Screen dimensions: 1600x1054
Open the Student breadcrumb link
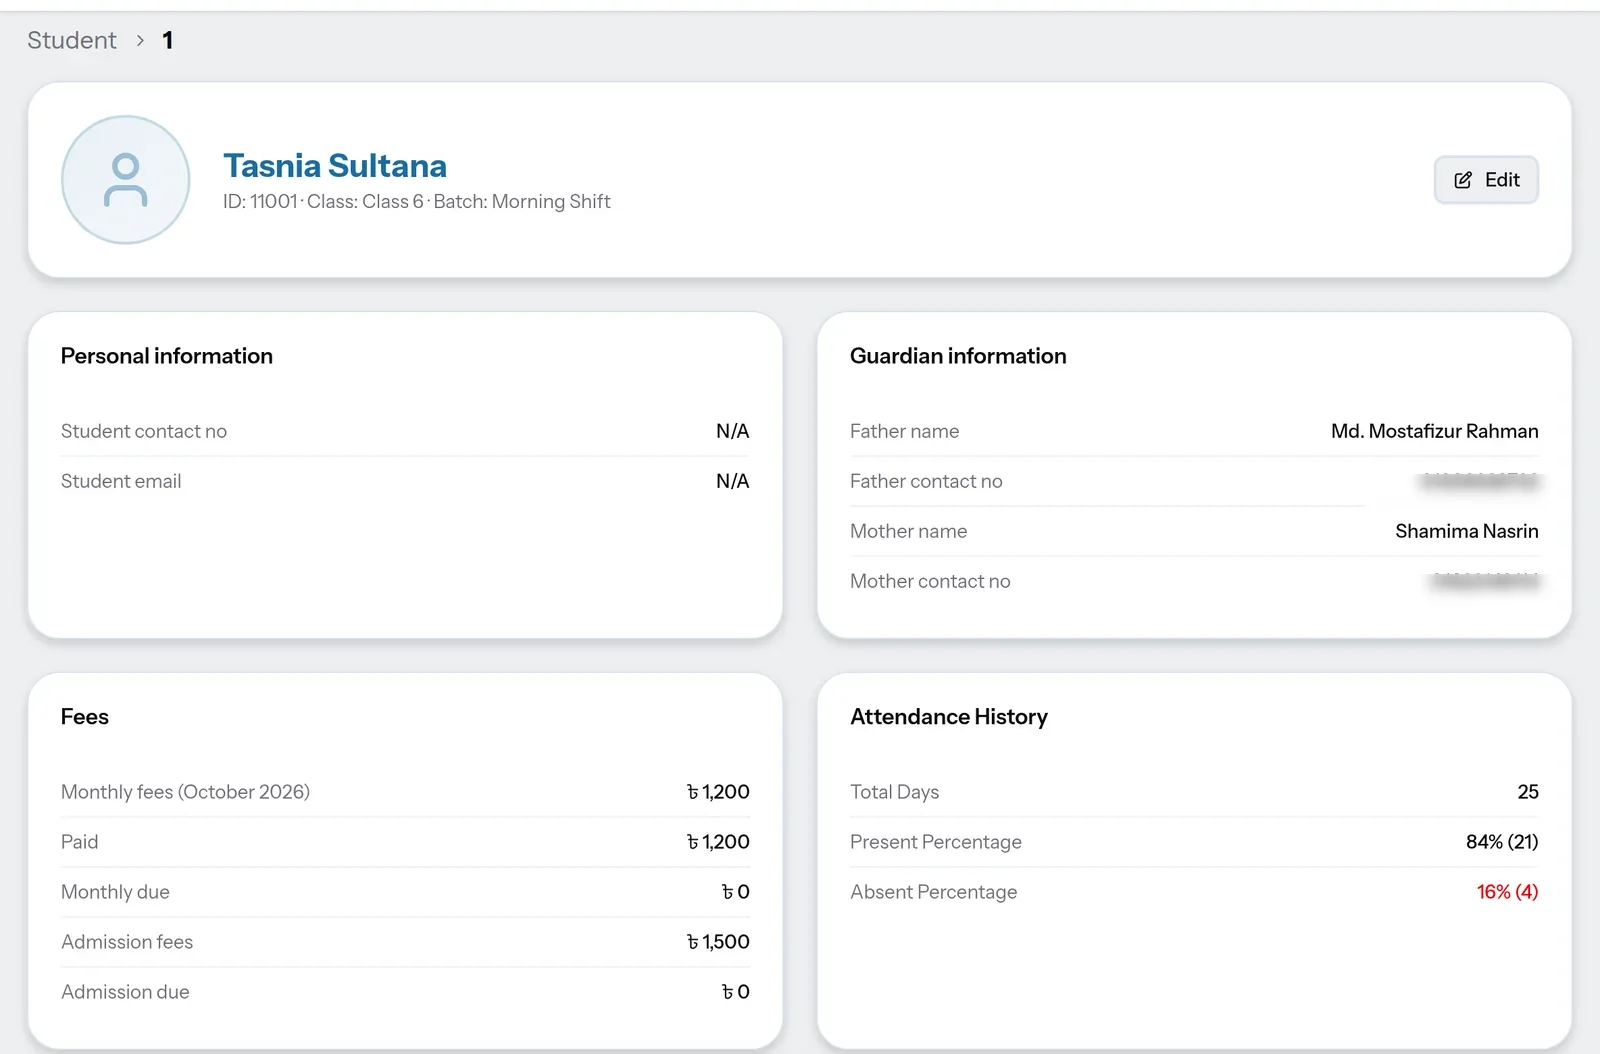coord(72,40)
